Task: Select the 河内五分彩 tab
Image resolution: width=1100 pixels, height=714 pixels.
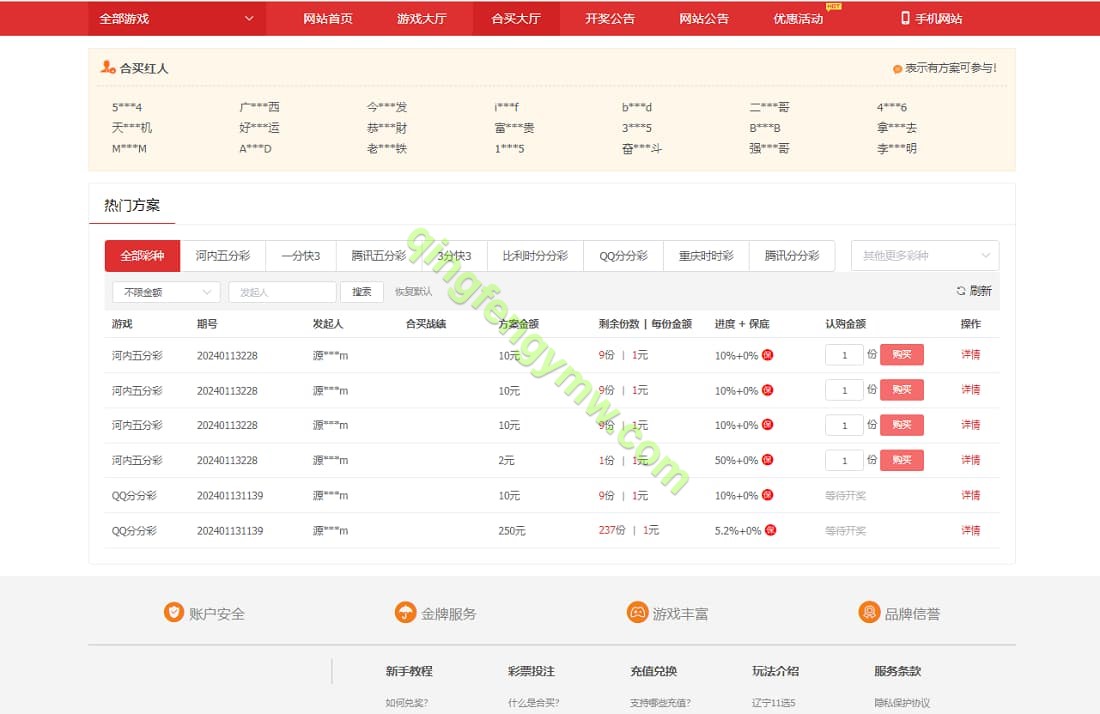Action: point(222,255)
